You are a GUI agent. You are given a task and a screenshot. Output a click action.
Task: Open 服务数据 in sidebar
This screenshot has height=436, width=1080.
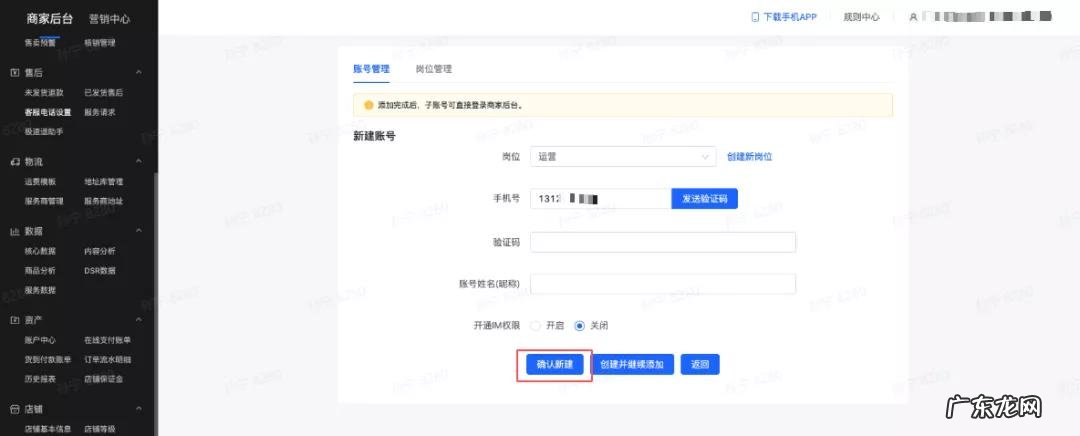(41, 290)
